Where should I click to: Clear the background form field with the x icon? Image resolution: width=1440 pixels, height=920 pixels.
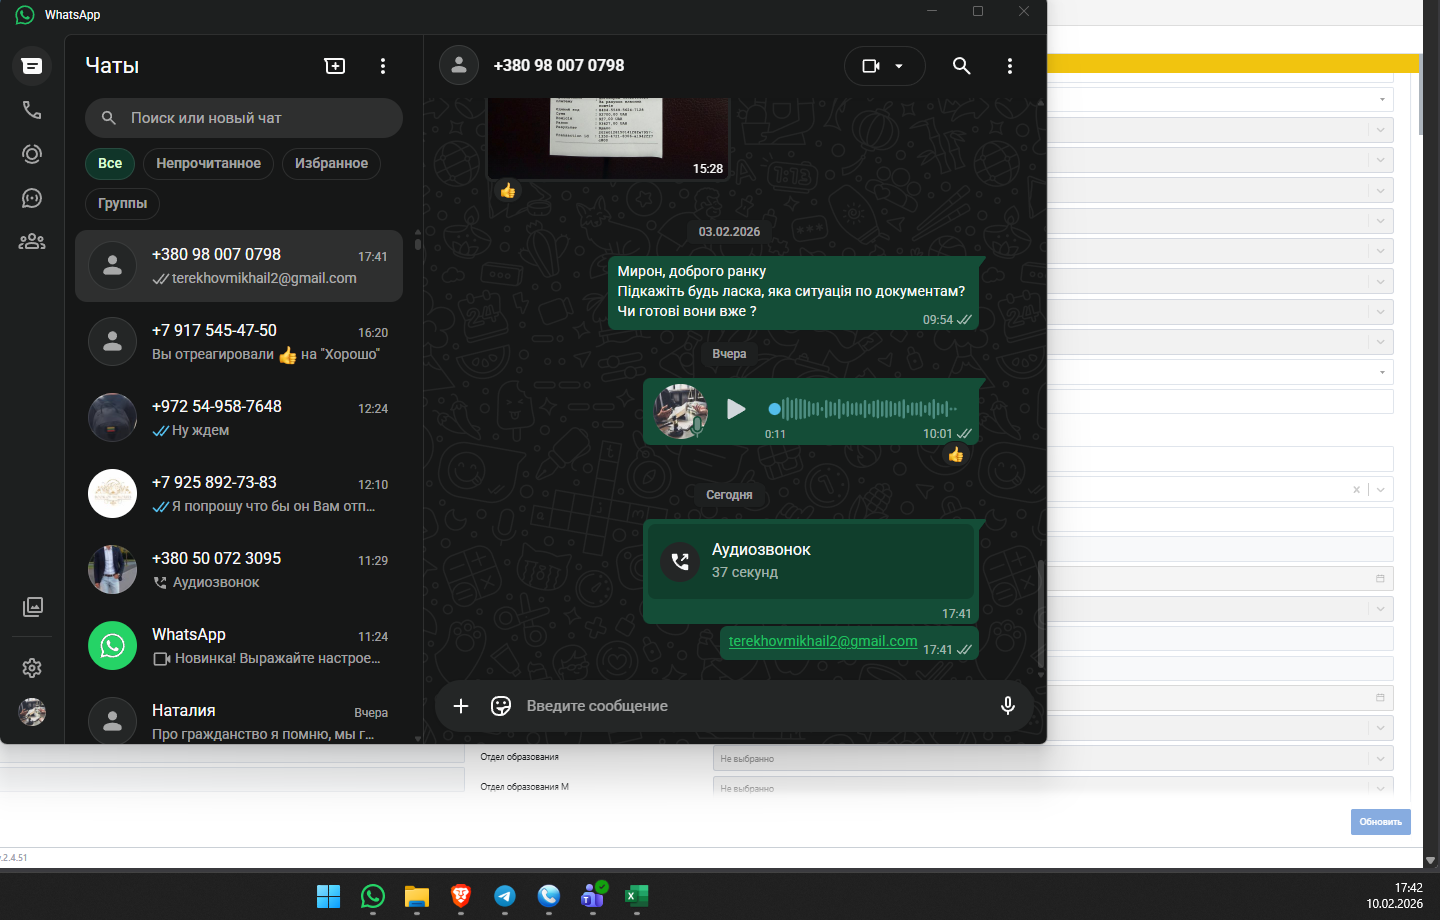click(x=1357, y=490)
